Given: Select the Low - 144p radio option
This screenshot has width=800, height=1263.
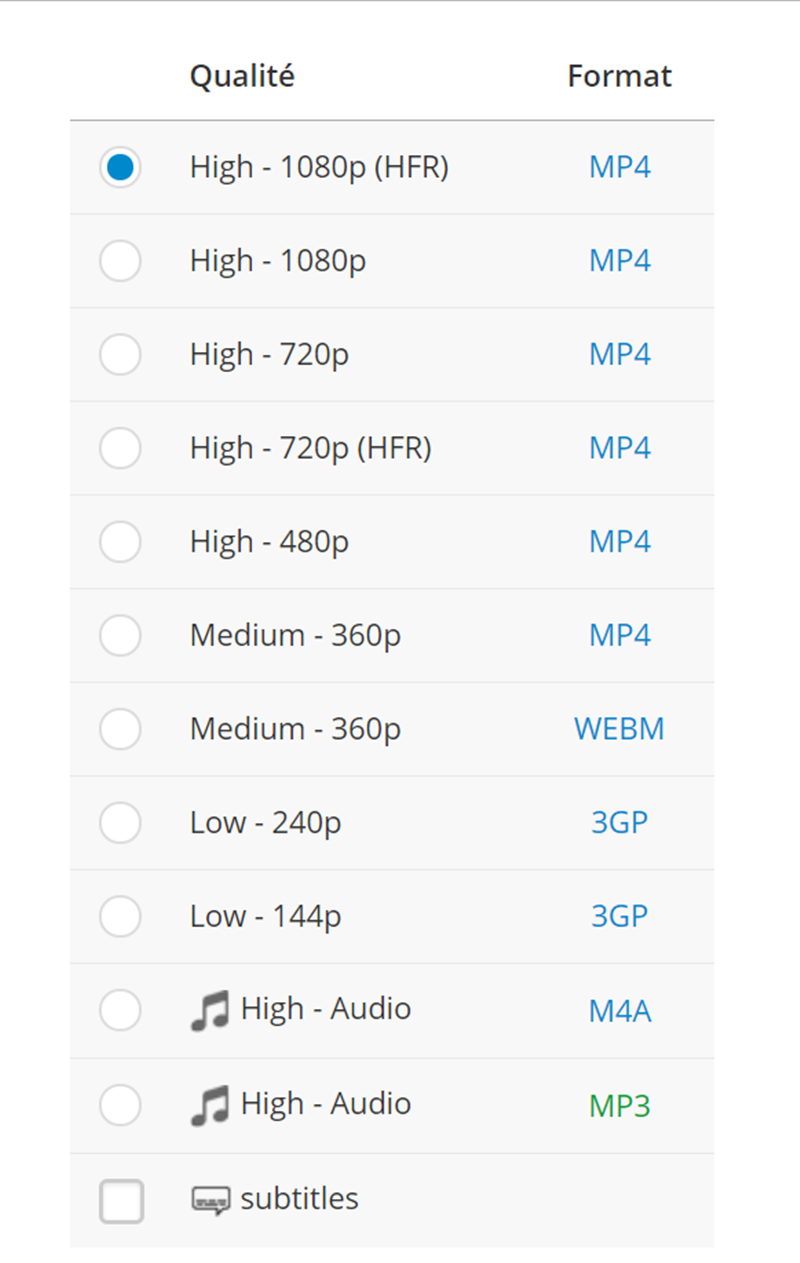Looking at the screenshot, I should click(120, 916).
